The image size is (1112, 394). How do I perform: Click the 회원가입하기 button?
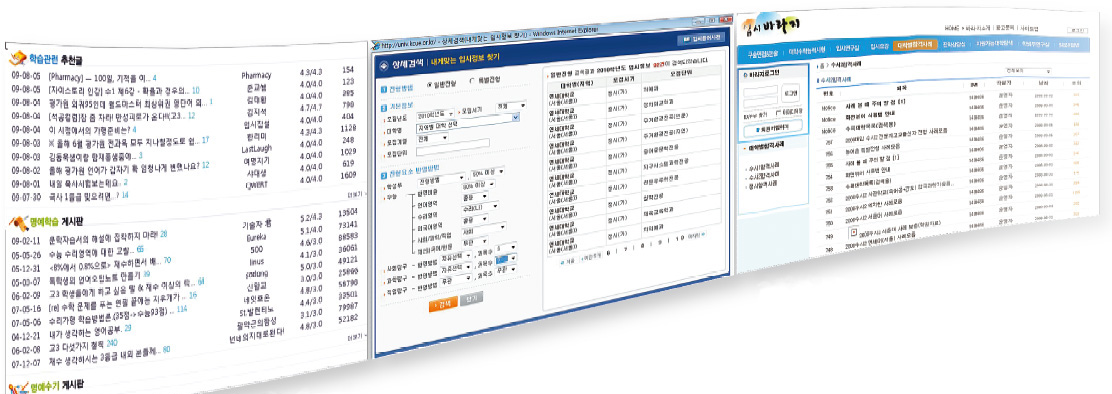tap(773, 128)
